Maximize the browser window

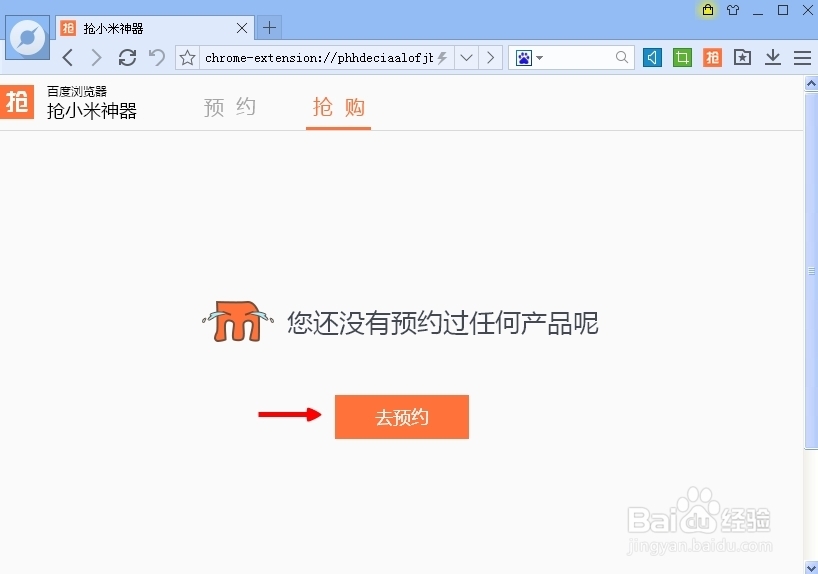click(783, 10)
